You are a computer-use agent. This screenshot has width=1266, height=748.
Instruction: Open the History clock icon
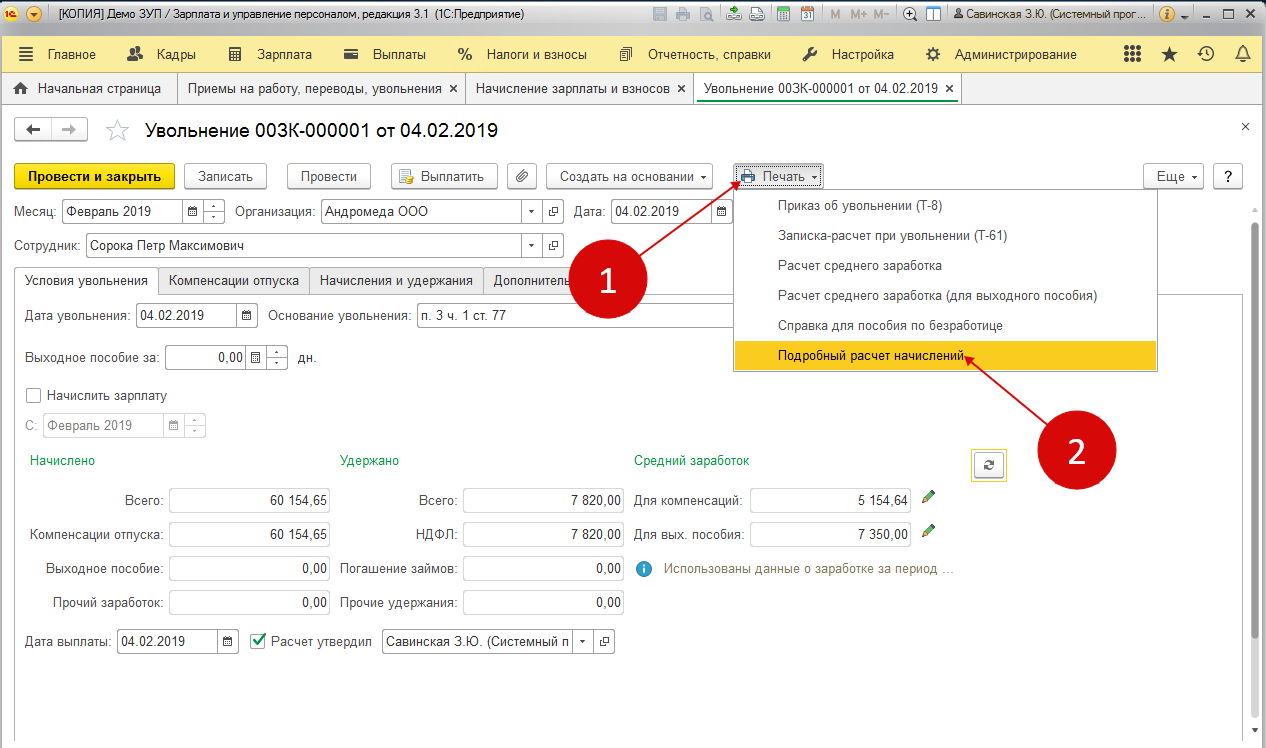coord(1206,54)
